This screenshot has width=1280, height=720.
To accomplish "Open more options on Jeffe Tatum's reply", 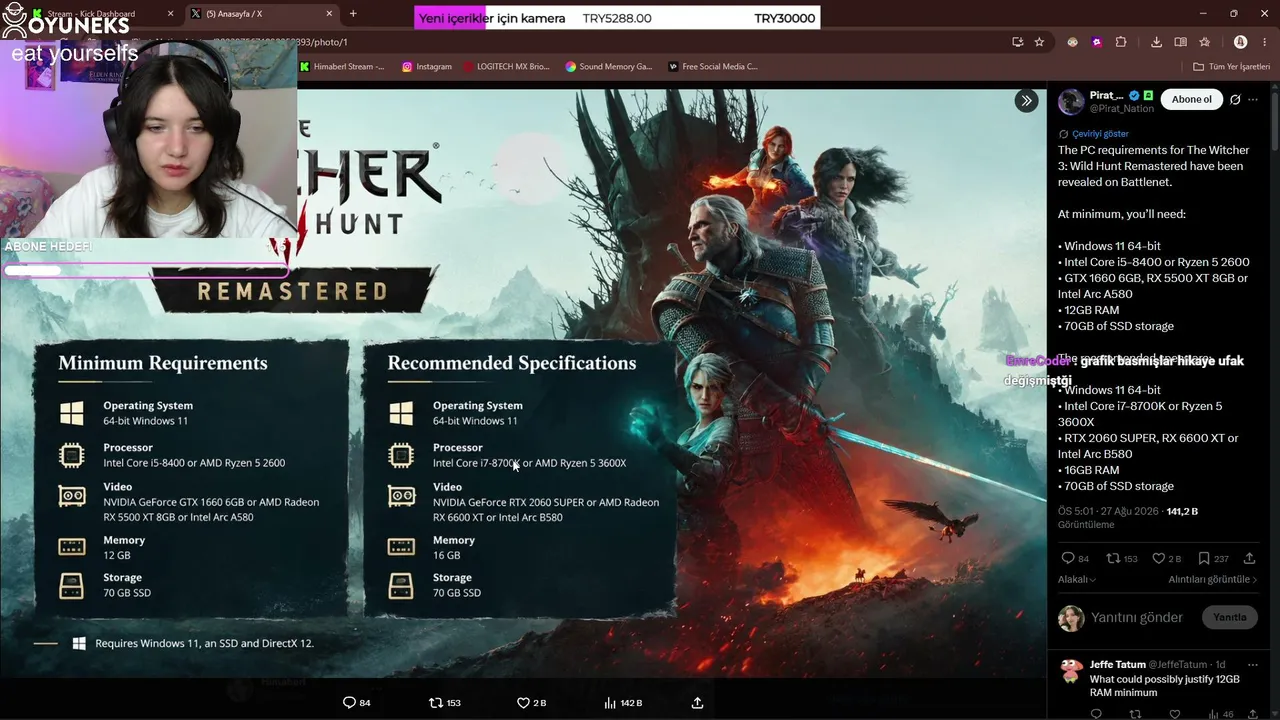I will click(x=1253, y=665).
